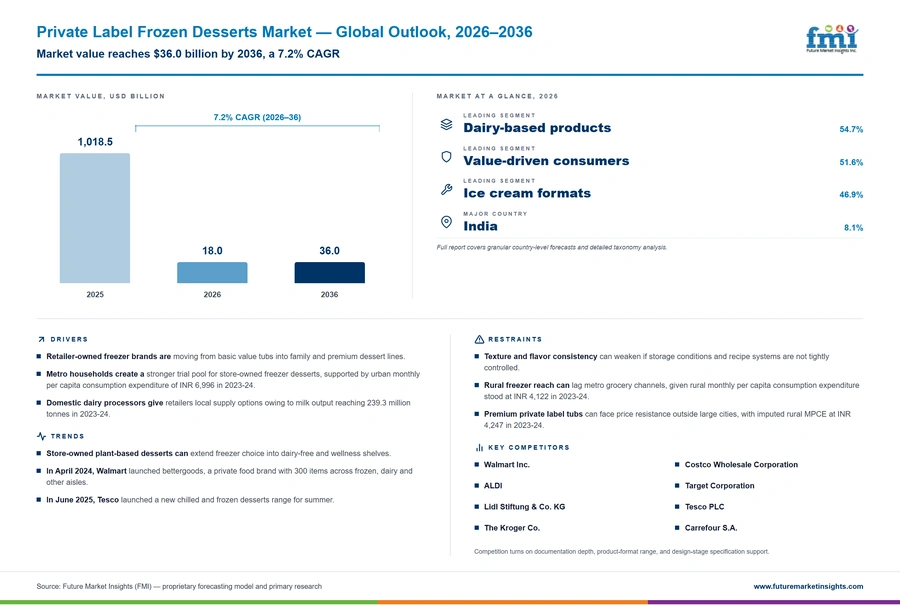
Task: Click Costco Wholesale Corporation in competitors
Action: tap(741, 465)
